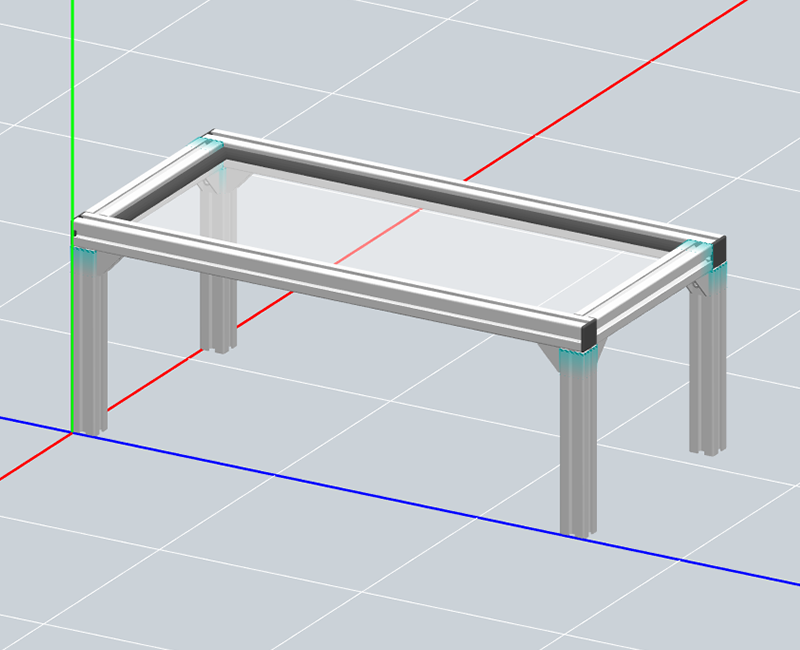Select the front-left table leg
The width and height of the screenshot is (800, 650).
(90, 350)
